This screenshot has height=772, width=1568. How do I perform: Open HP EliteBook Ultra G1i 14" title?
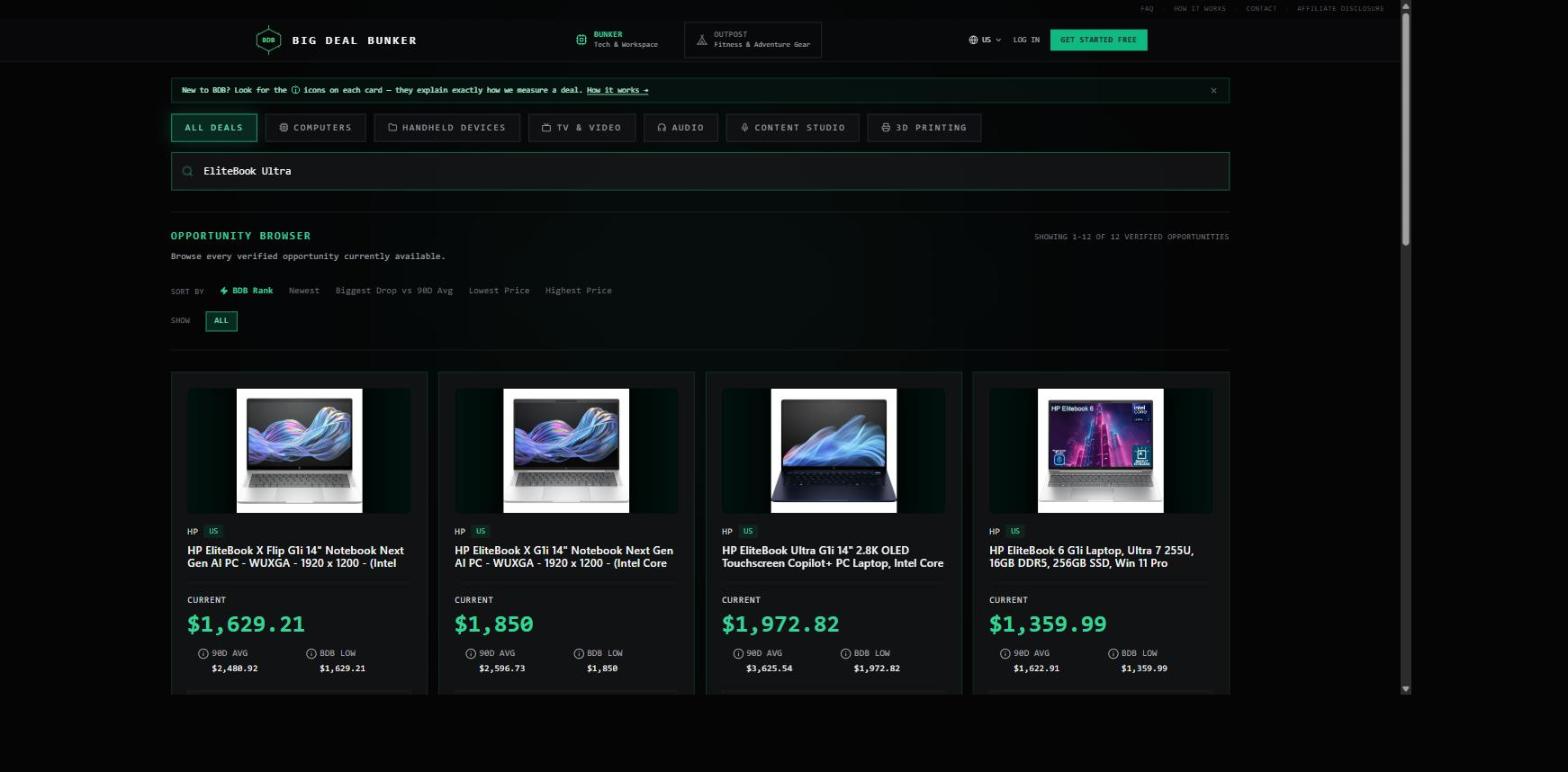click(833, 557)
